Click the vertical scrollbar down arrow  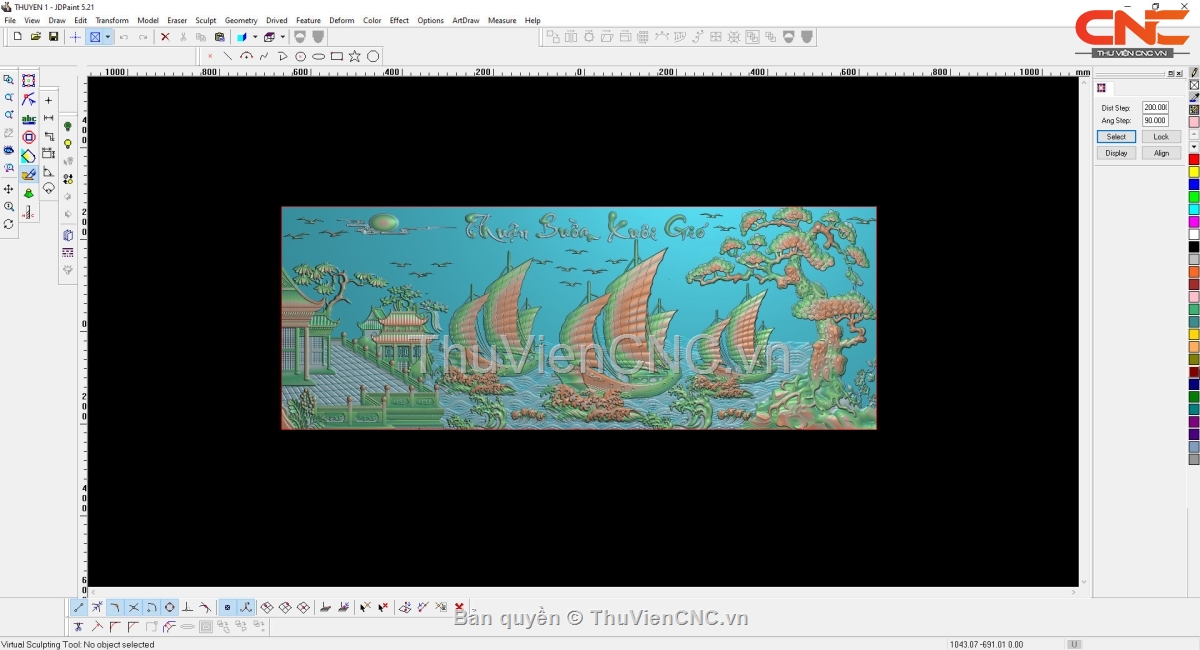[x=1084, y=582]
